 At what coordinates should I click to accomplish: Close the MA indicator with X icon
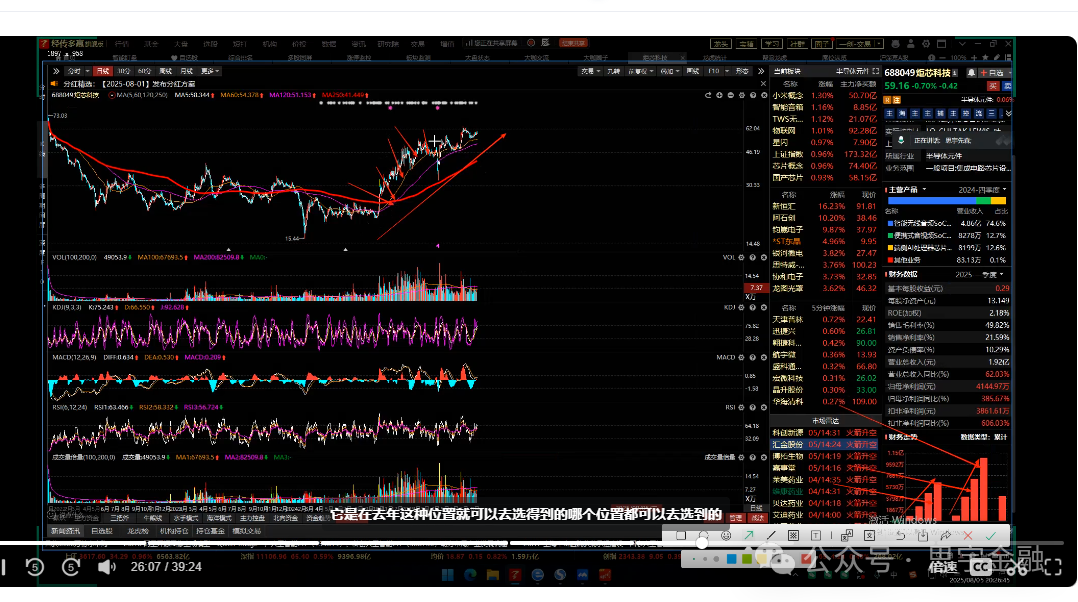764,95
